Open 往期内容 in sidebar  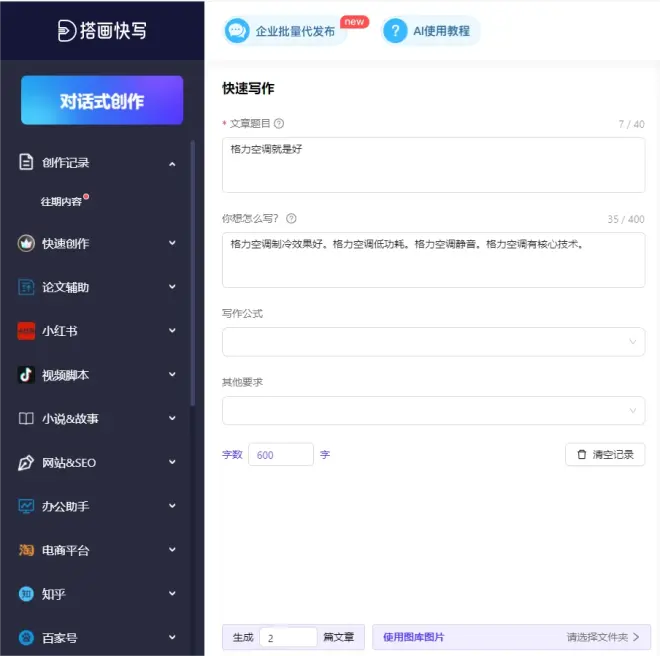(x=61, y=201)
